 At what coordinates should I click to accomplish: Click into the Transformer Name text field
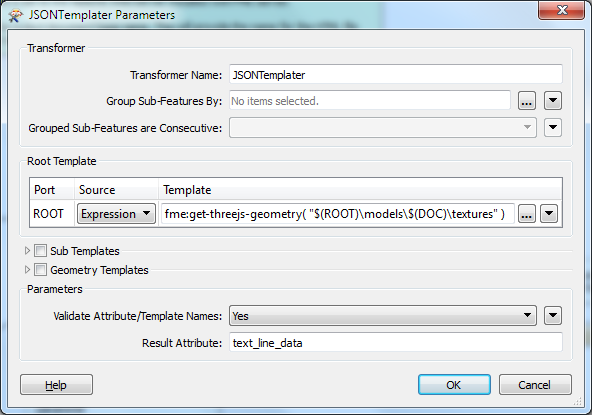[396, 74]
